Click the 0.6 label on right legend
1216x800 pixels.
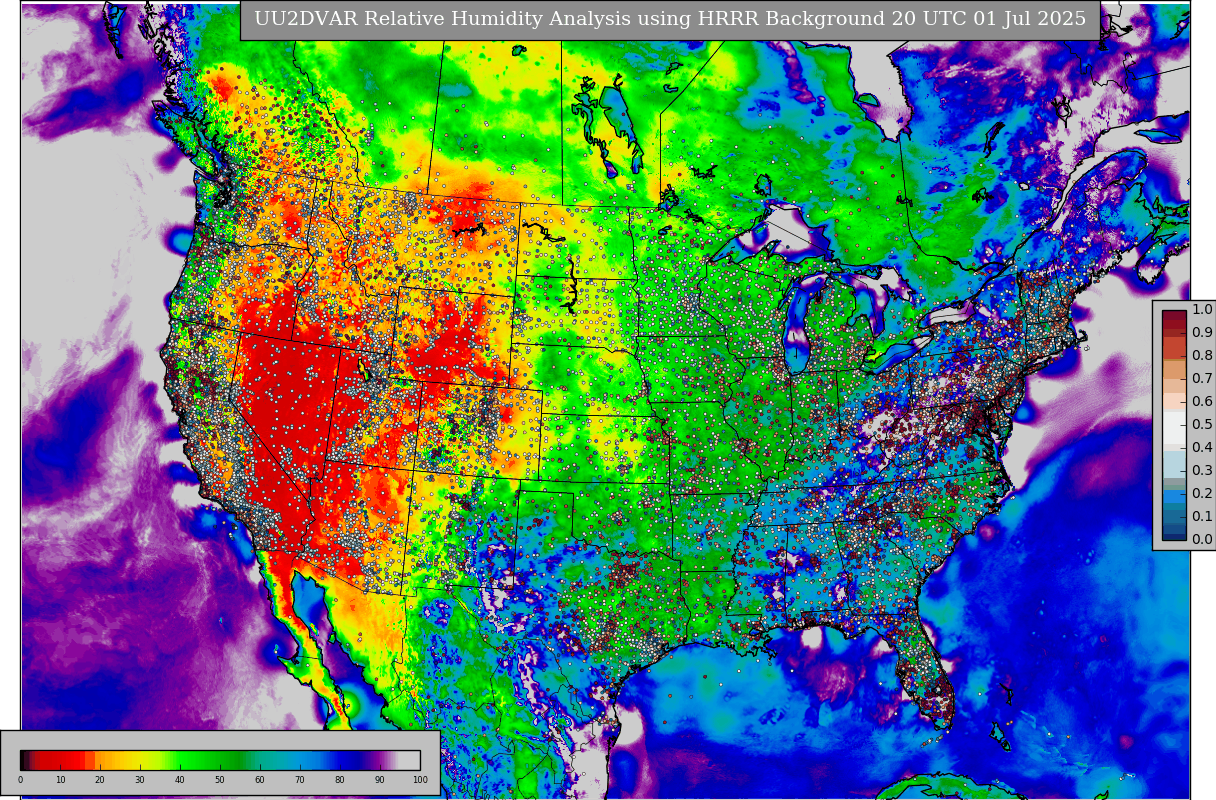click(1202, 402)
